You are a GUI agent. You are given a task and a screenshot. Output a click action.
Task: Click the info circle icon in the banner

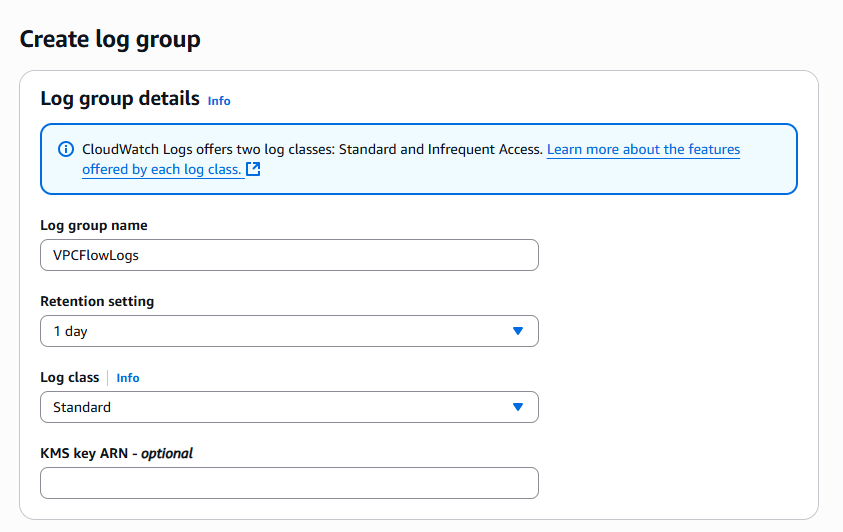pyautogui.click(x=66, y=149)
